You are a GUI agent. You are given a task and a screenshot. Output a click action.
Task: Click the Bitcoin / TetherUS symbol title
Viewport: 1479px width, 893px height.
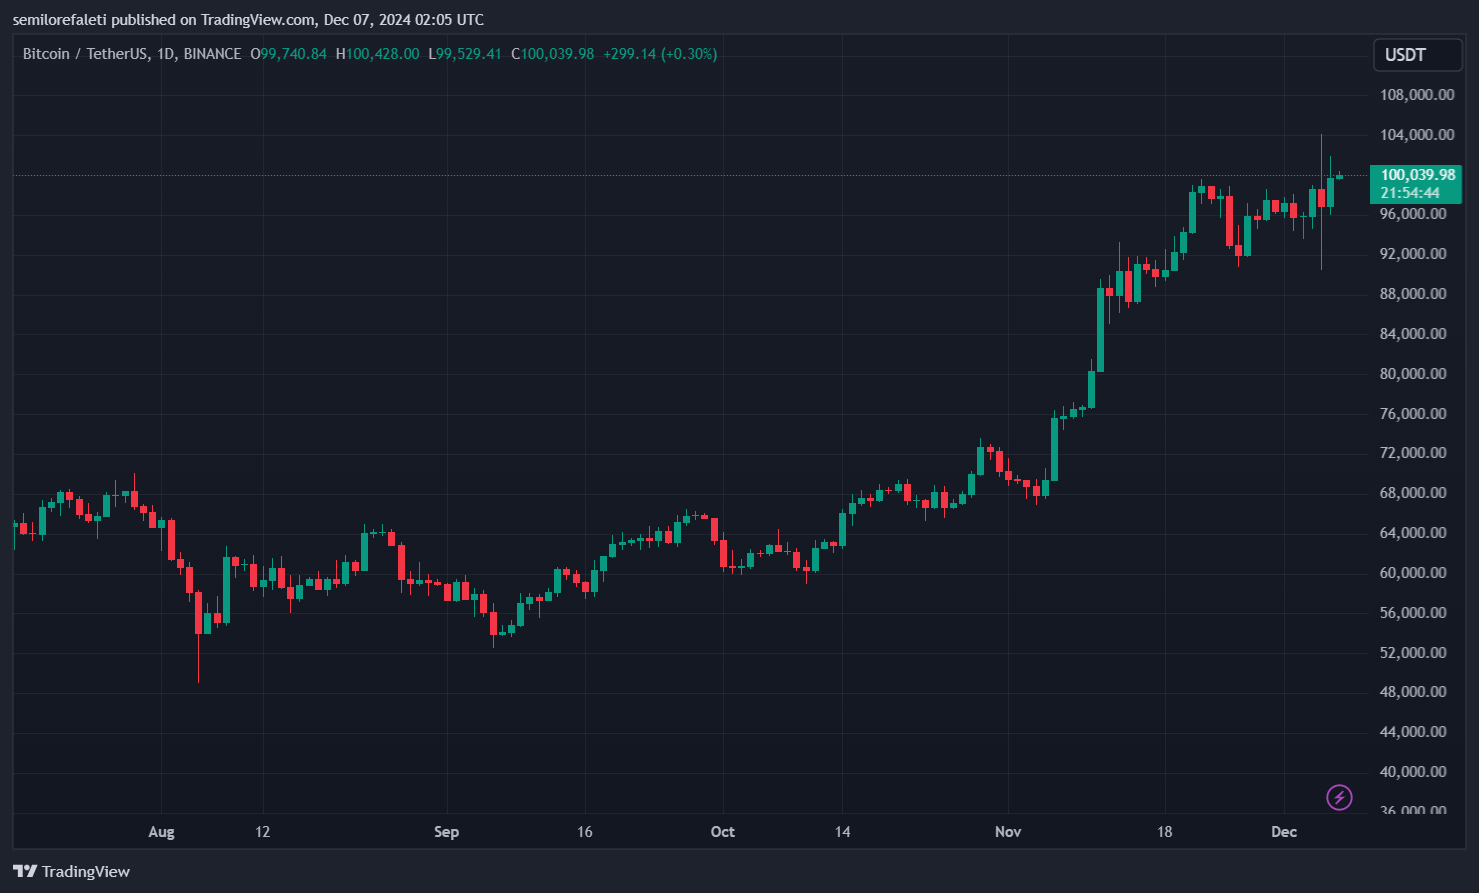[86, 54]
